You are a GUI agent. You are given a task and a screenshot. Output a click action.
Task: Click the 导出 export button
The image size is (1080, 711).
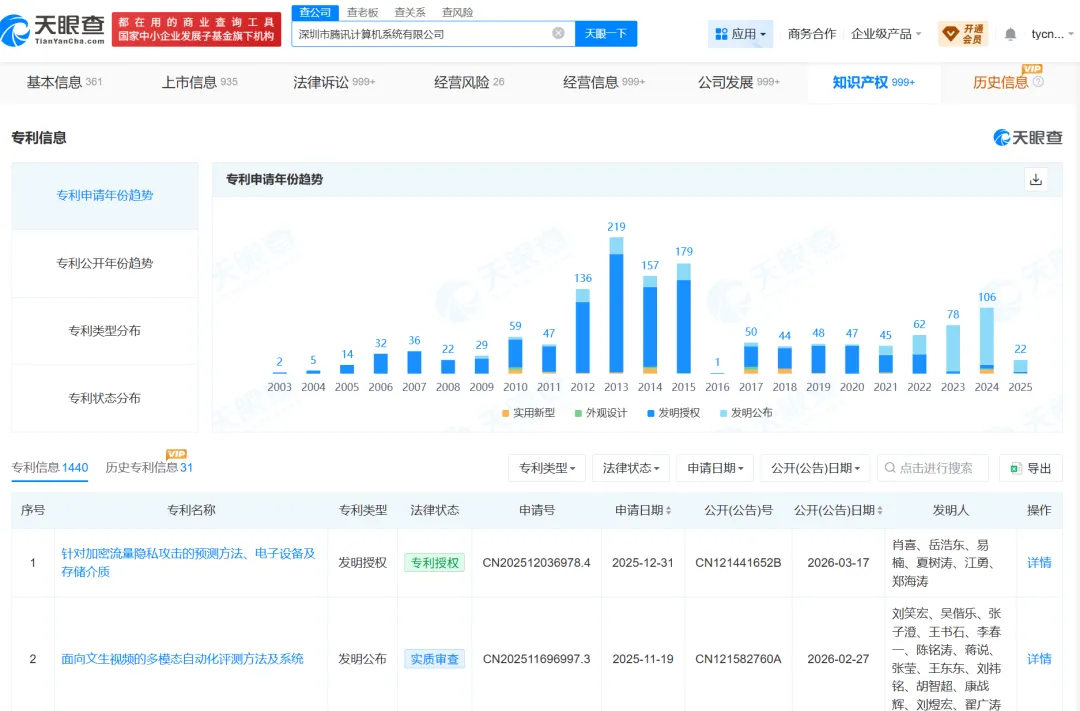click(1030, 468)
